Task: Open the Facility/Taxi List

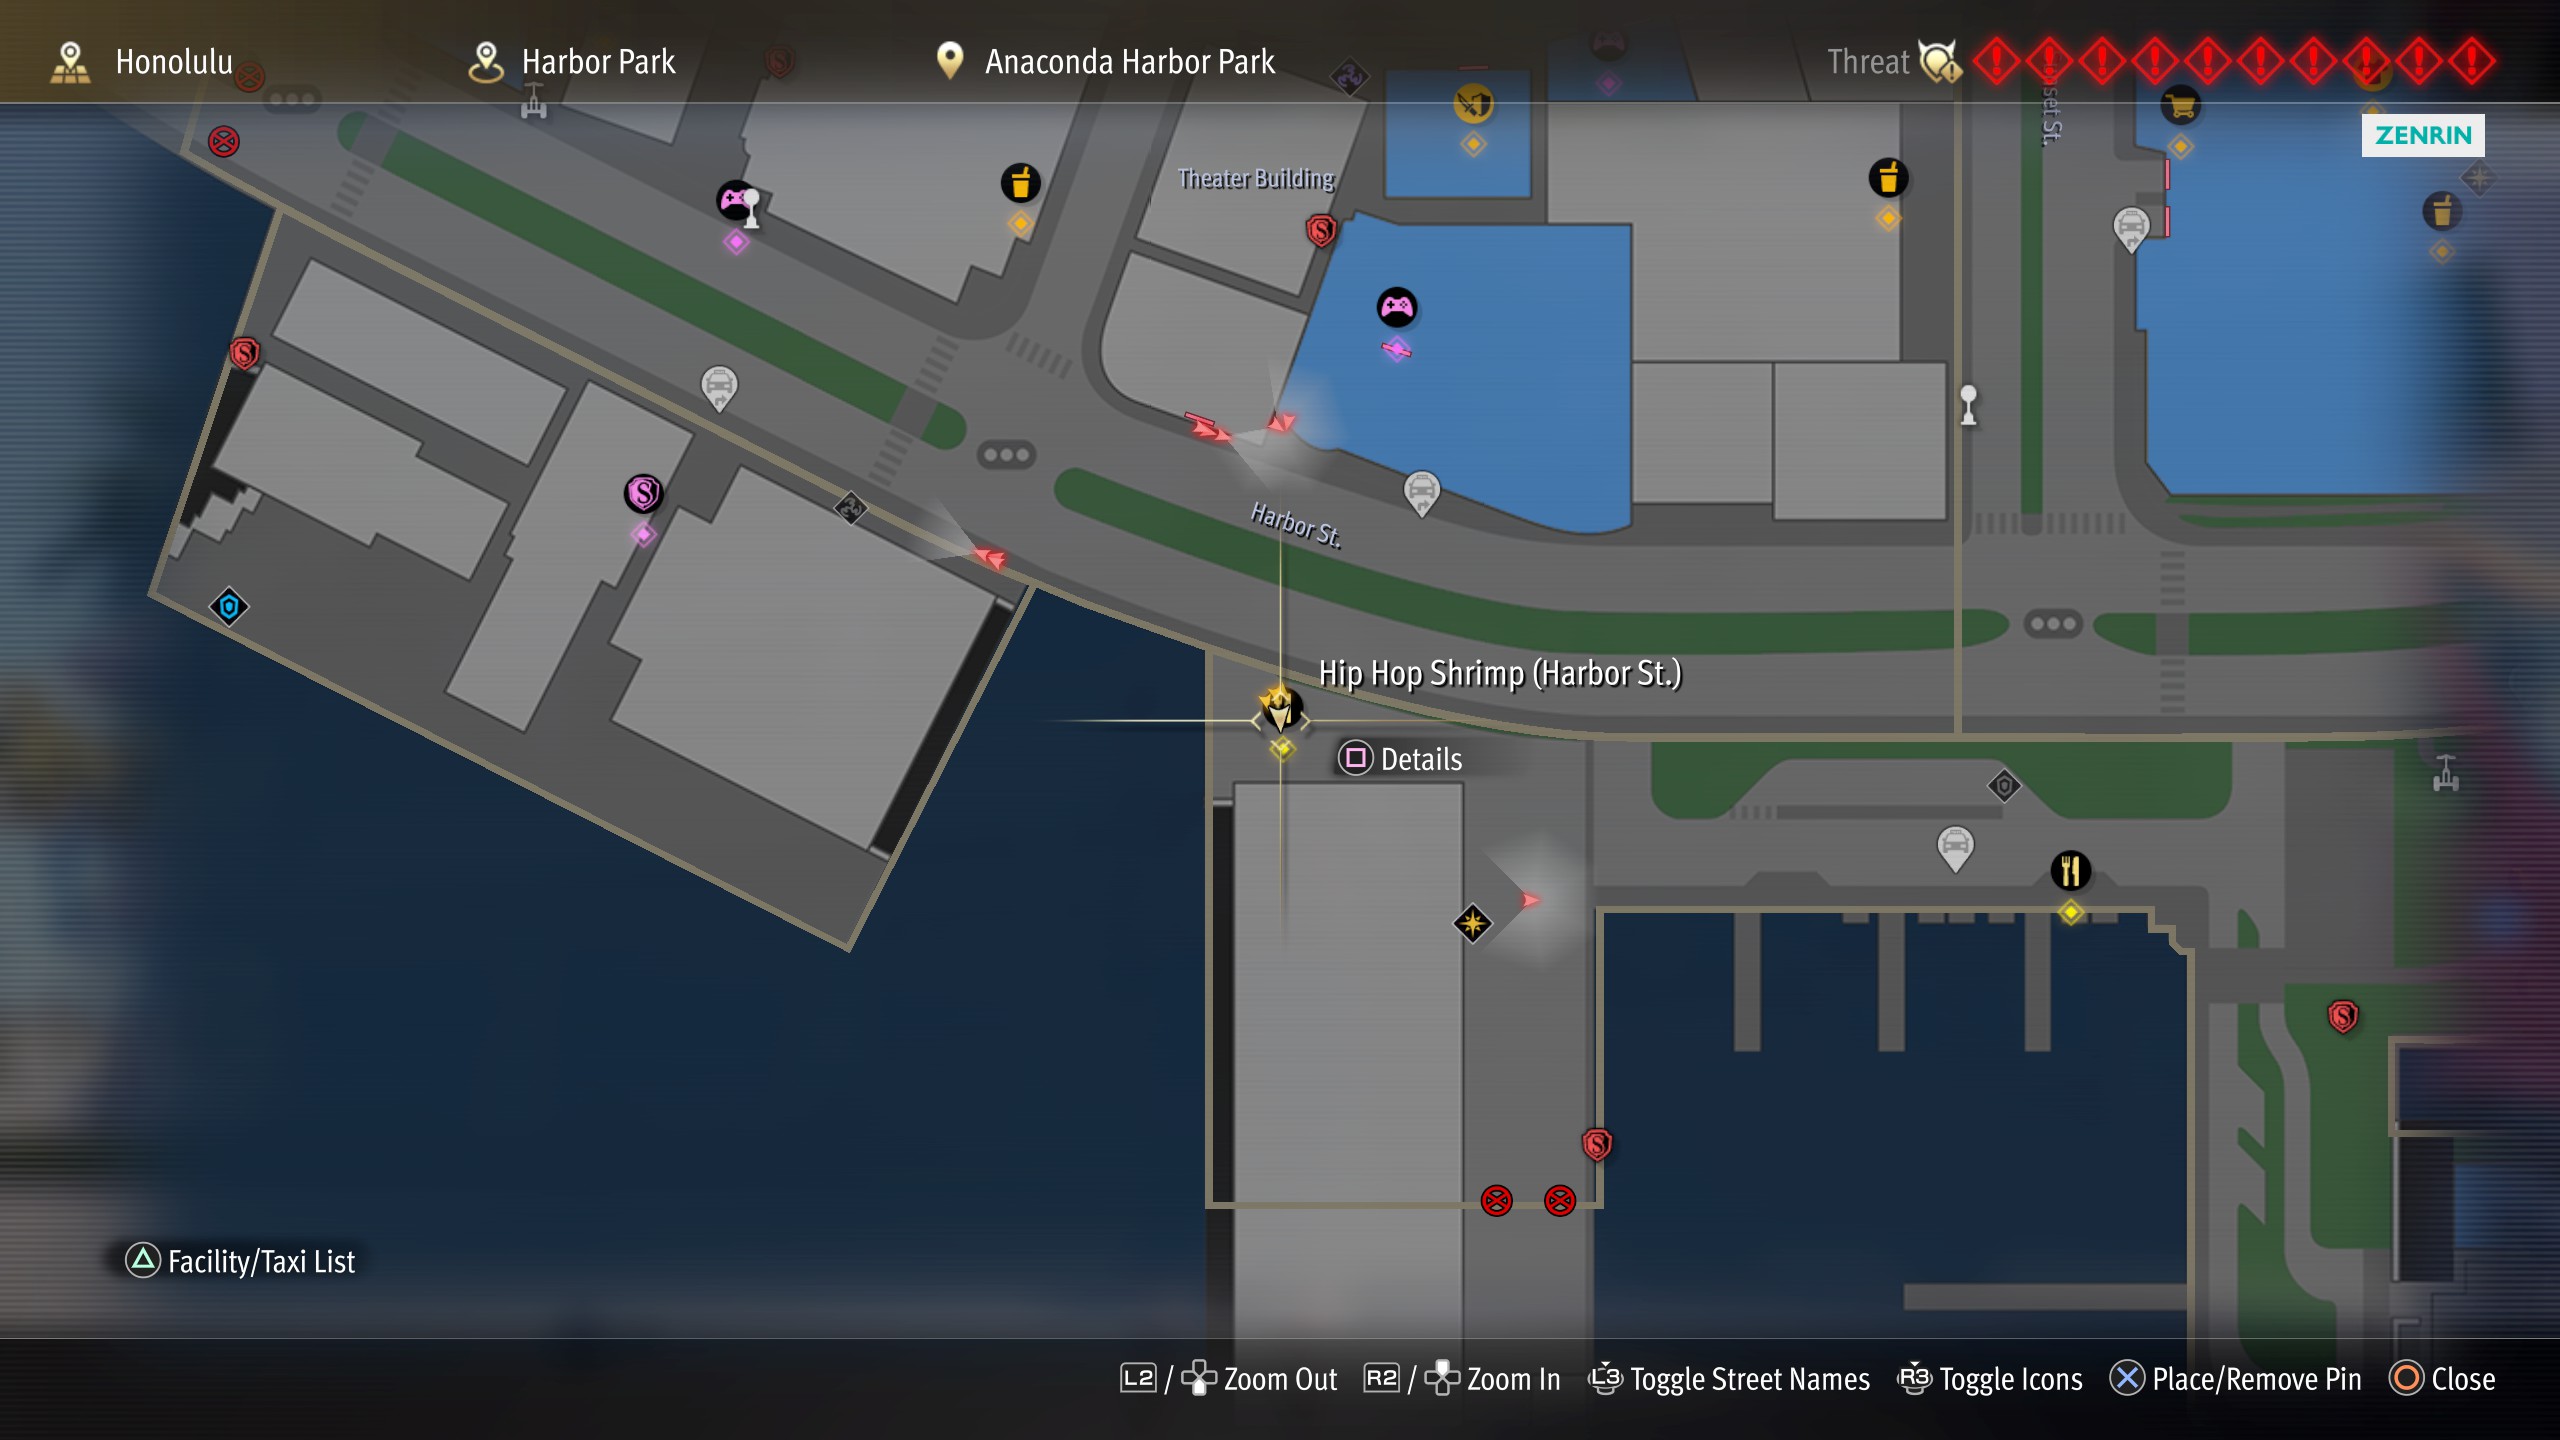Action: click(x=240, y=1261)
